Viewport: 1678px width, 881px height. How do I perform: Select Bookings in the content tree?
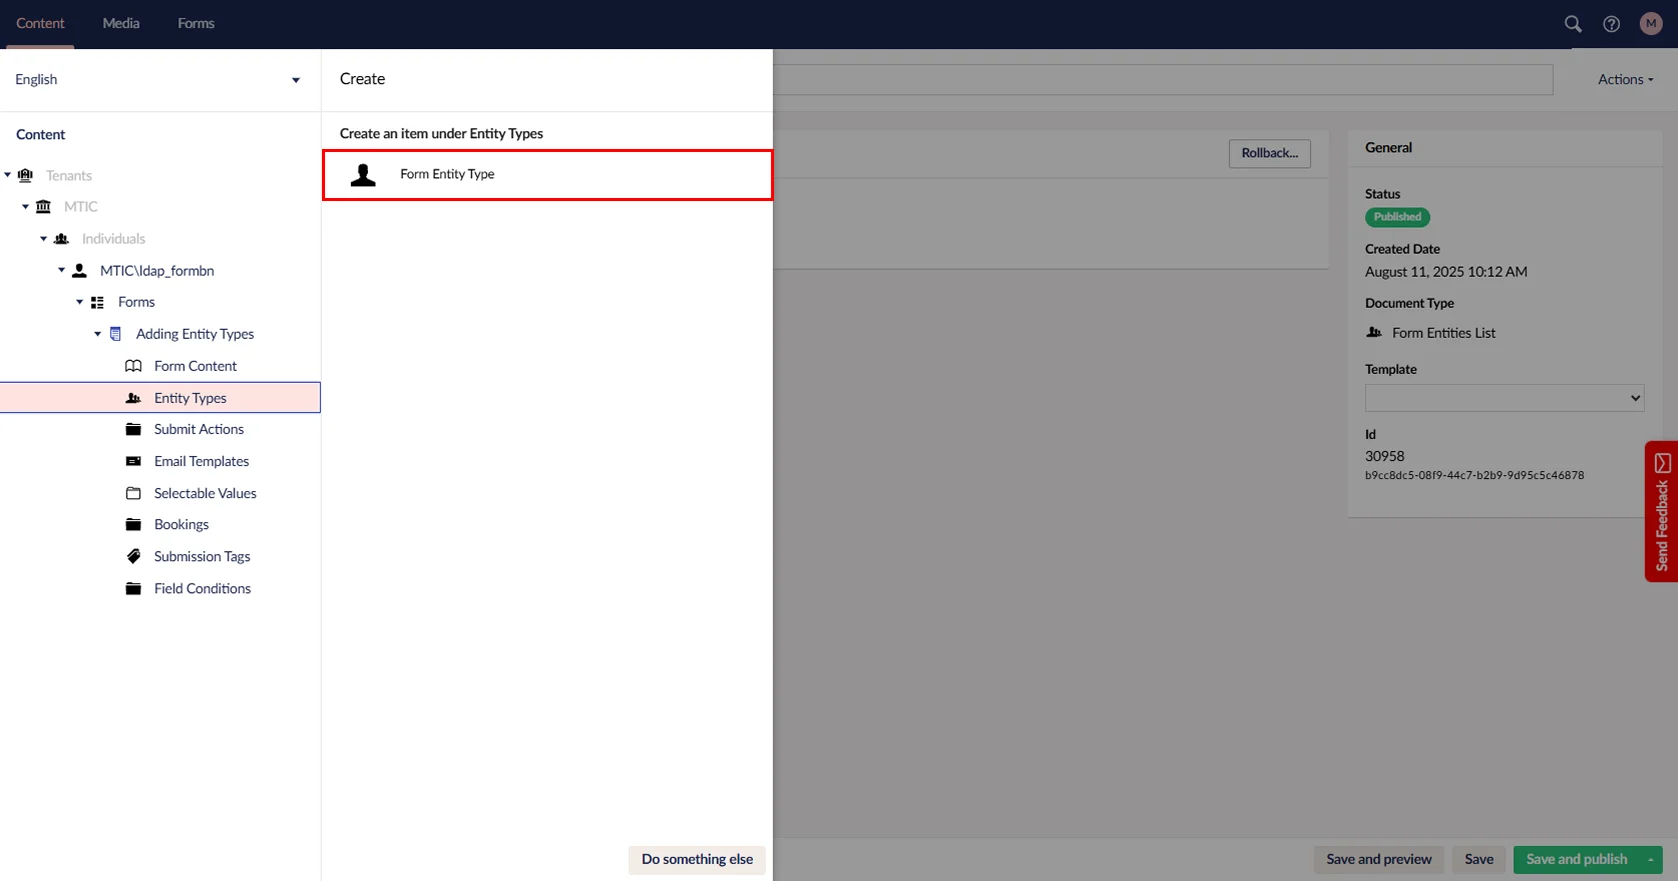pos(181,524)
